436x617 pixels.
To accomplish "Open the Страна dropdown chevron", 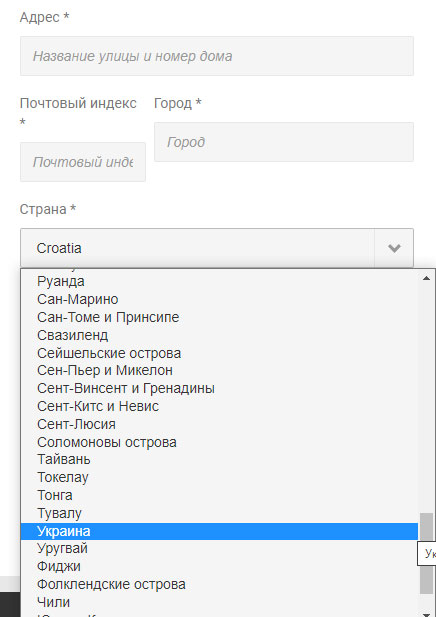I will (x=394, y=248).
